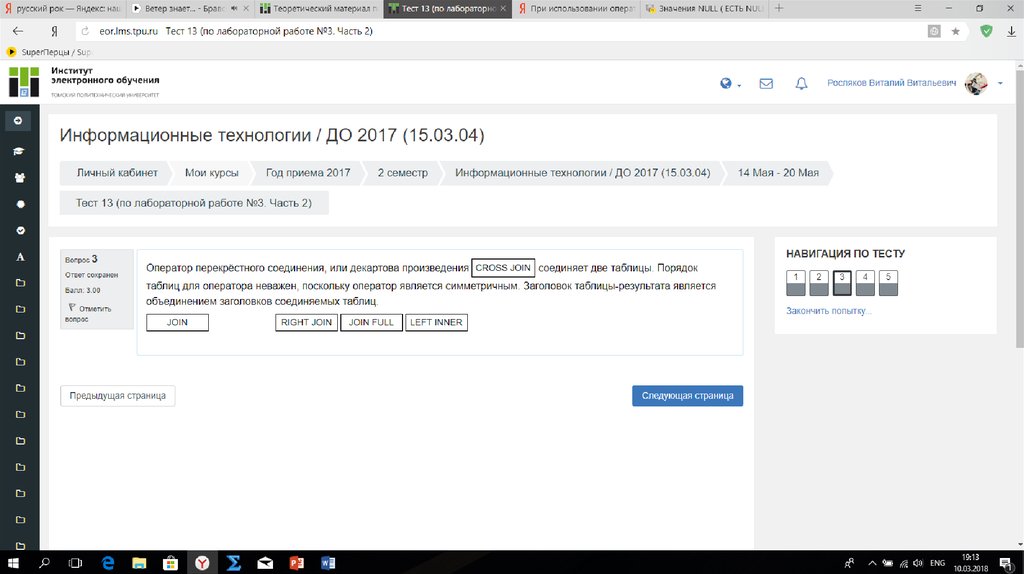The image size is (1024, 574).
Task: Open the green Protect shield icon
Action: 986,31
